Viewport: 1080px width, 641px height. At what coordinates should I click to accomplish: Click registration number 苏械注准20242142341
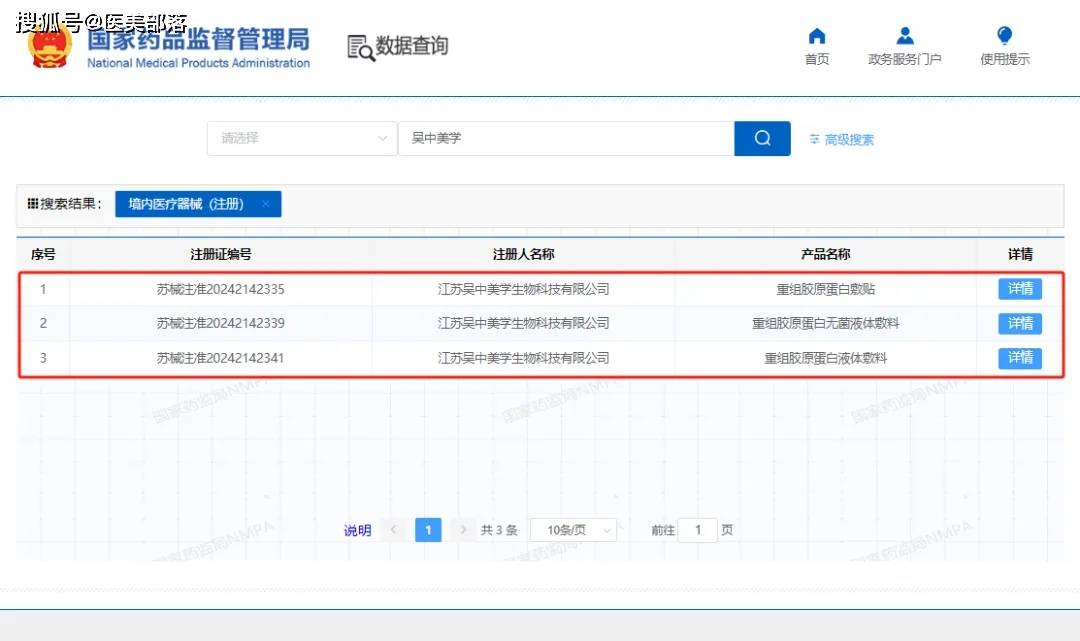click(x=220, y=358)
